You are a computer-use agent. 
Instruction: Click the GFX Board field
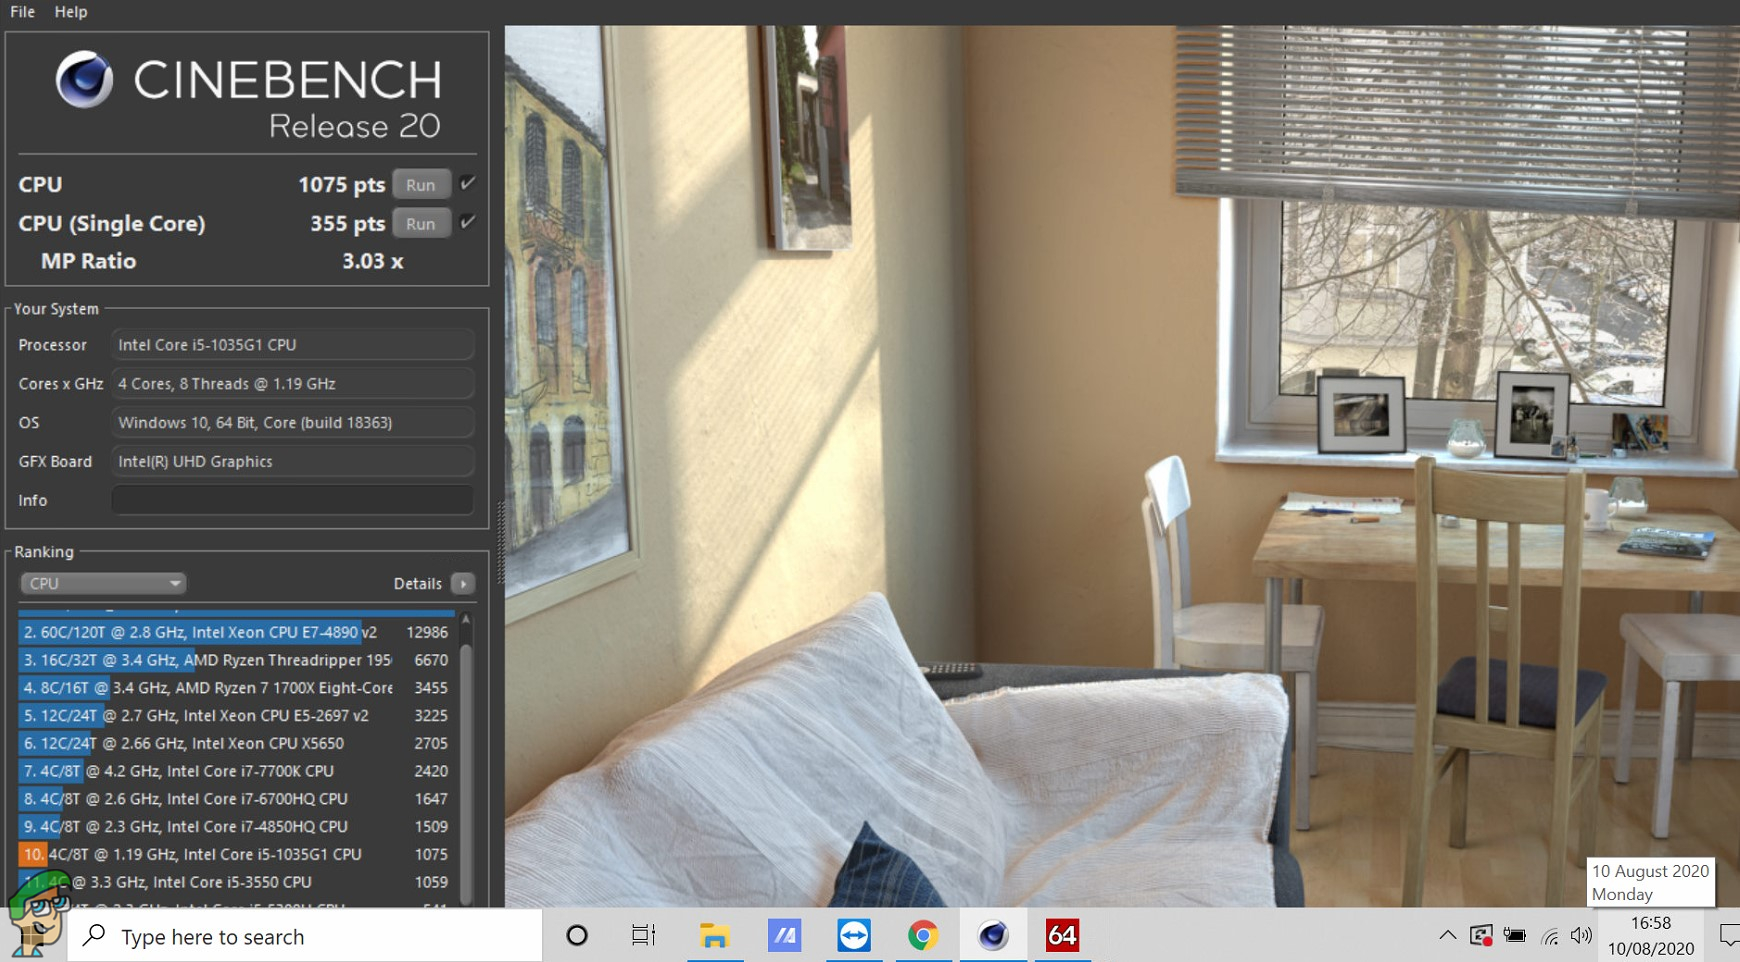tap(292, 461)
